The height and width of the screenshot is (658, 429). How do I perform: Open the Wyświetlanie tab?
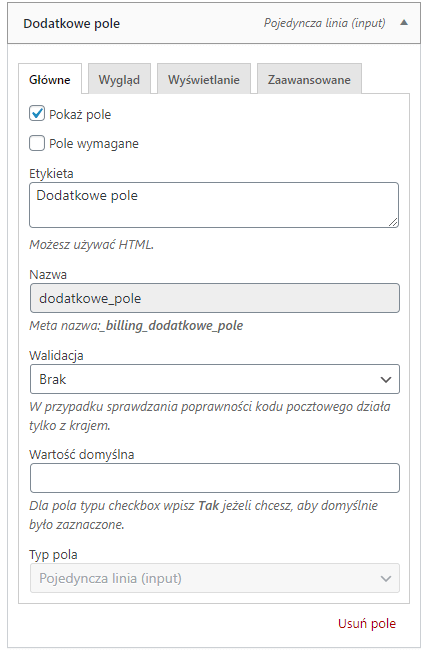204,79
